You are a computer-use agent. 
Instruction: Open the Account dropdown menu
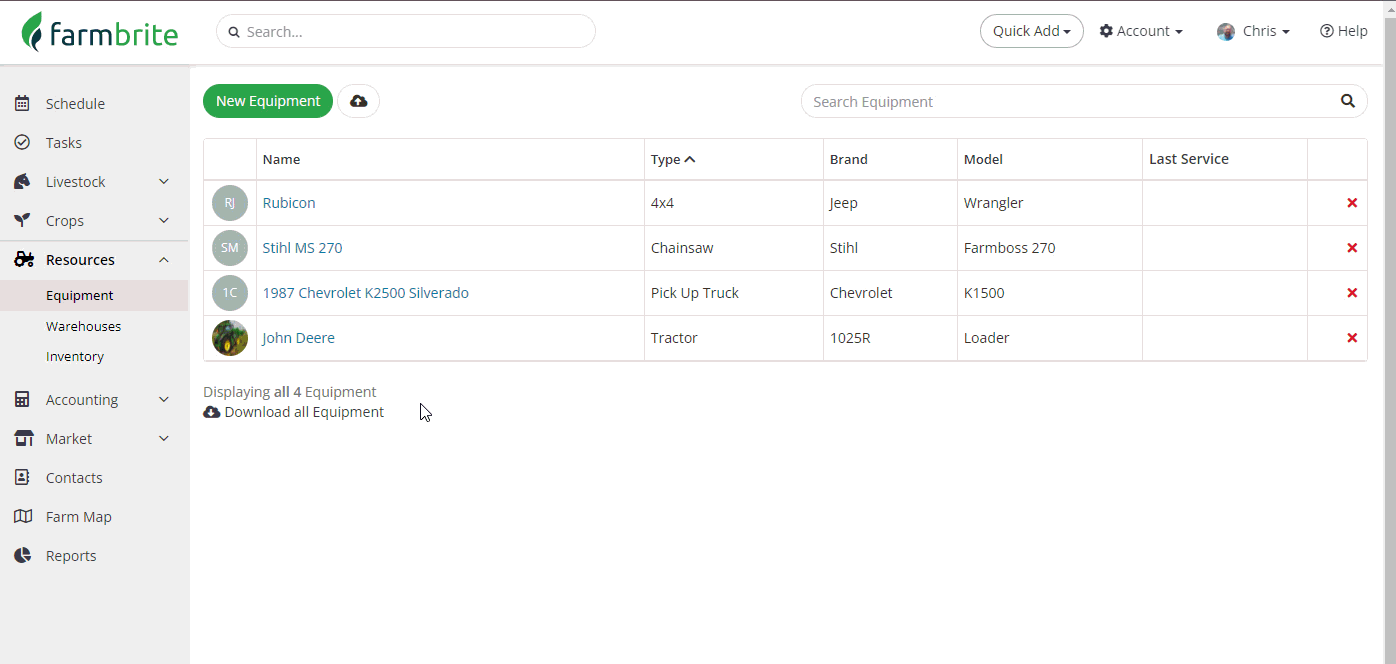(1141, 31)
